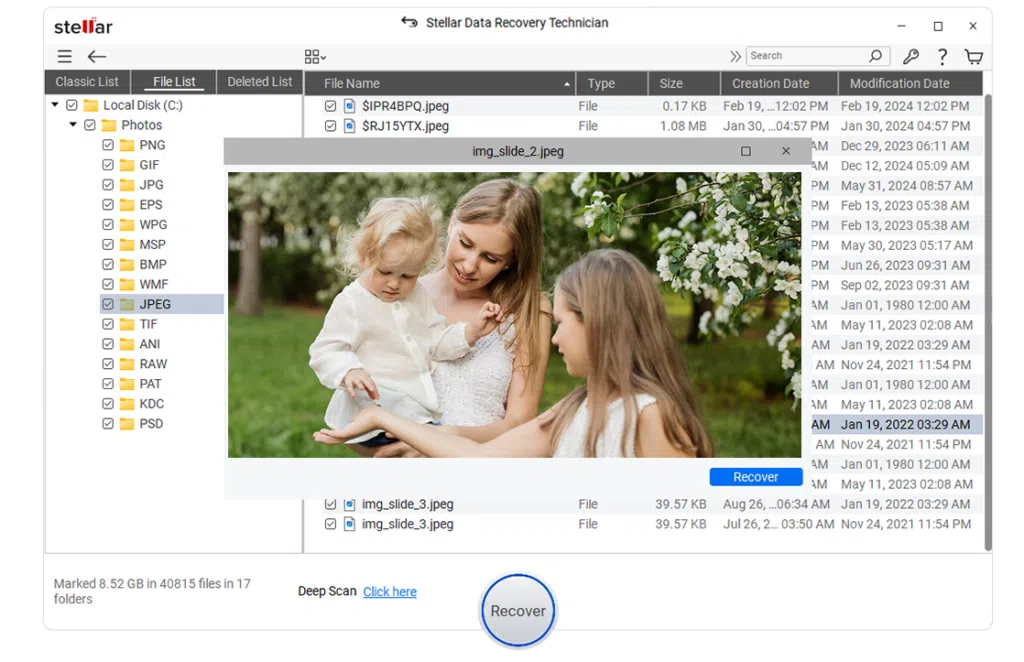
Task: Click the Stellar logo
Action: (x=83, y=26)
